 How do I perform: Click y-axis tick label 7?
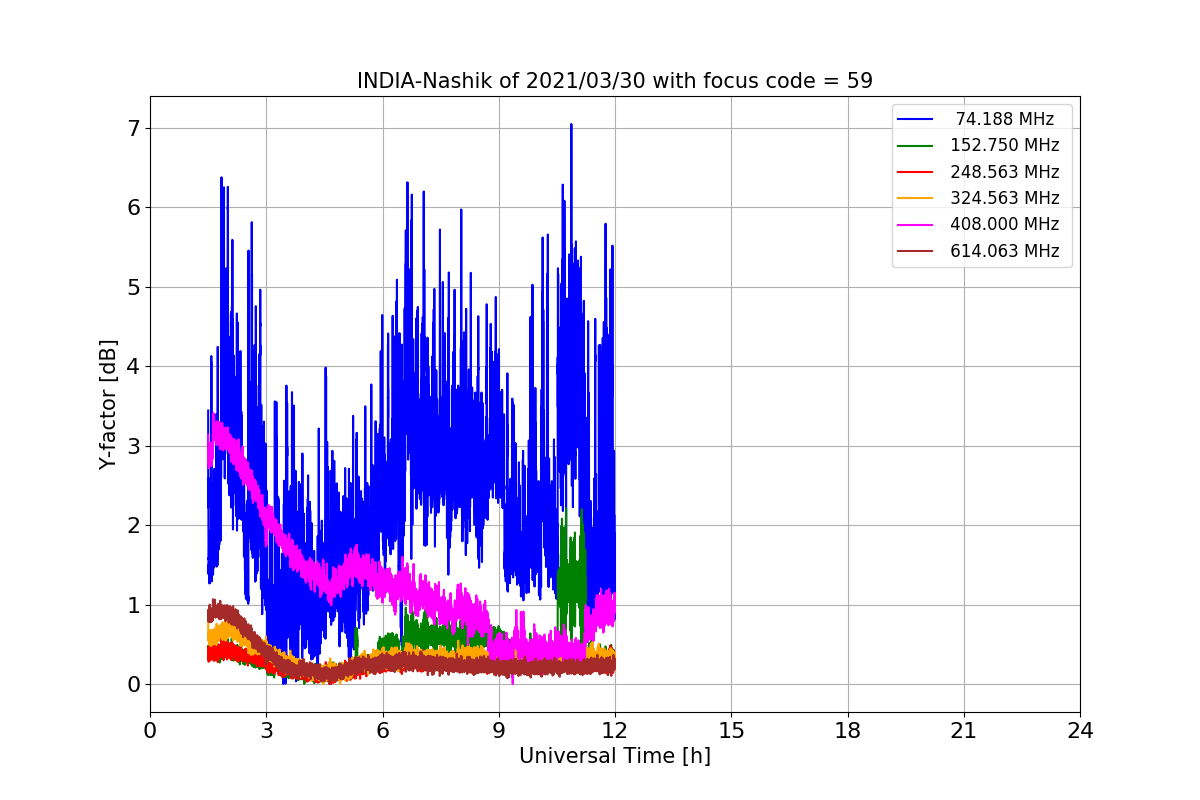click(134, 128)
